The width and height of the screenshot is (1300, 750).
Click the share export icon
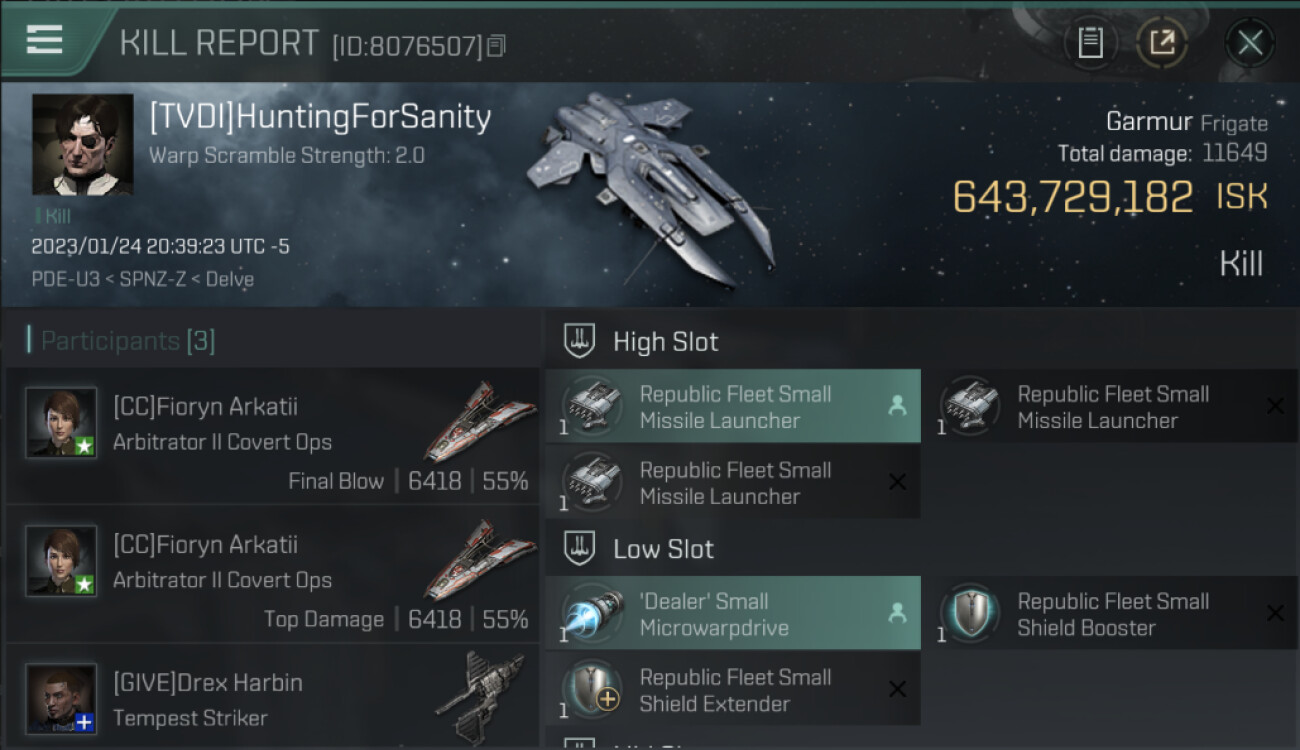1162,43
